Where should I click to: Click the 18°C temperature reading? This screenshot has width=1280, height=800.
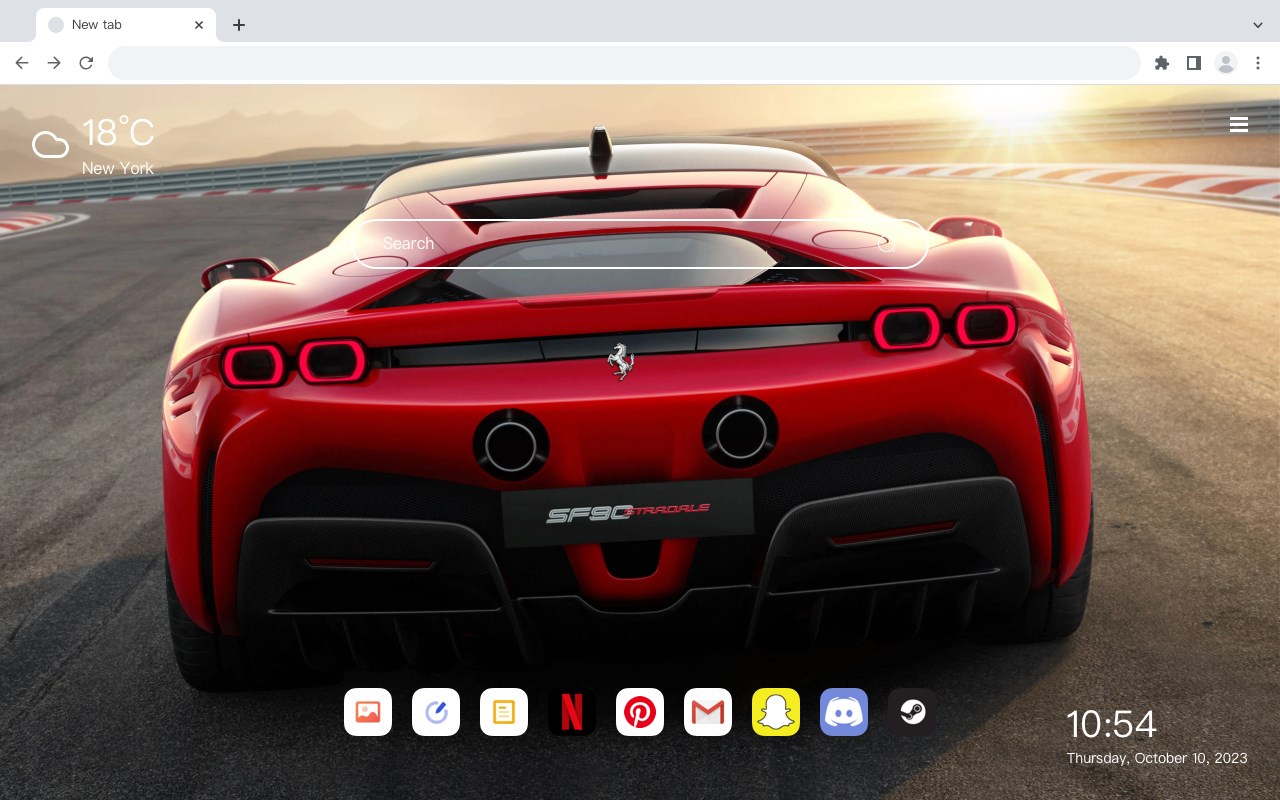pyautogui.click(x=118, y=133)
